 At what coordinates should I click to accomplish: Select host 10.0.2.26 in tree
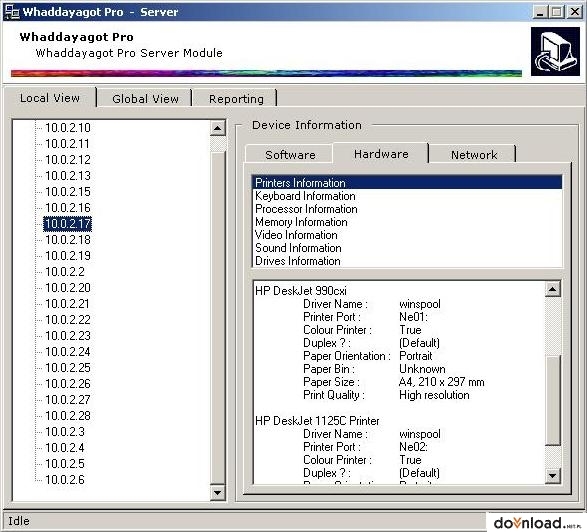pos(68,384)
